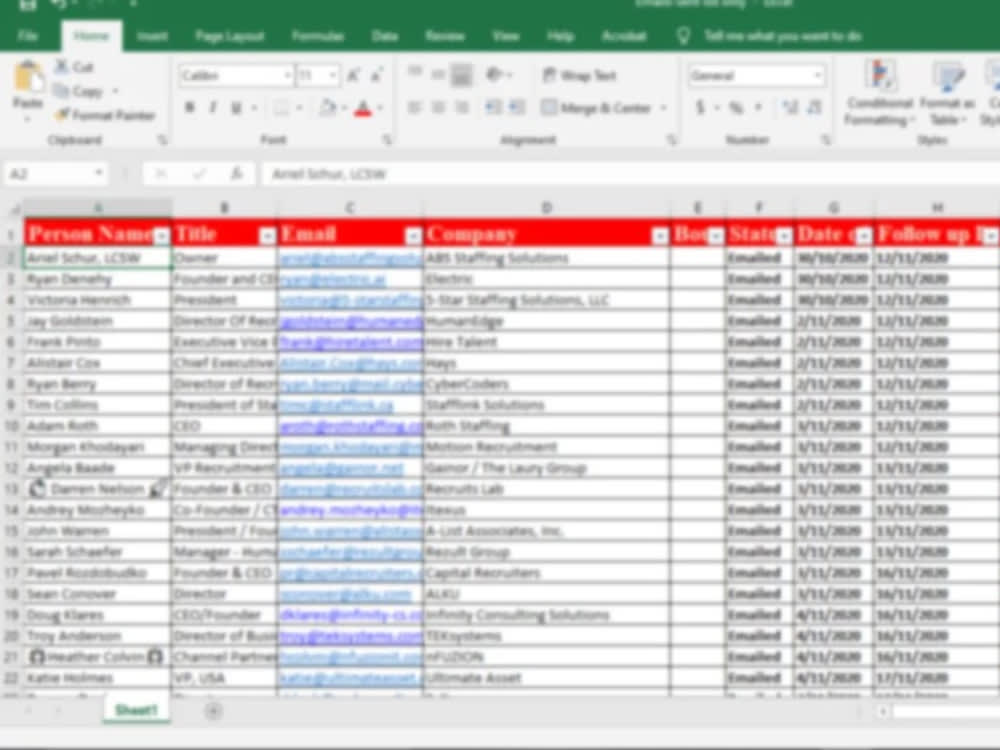Click Increase Decimal icon
Viewport: 1000px width, 750px height.
790,107
